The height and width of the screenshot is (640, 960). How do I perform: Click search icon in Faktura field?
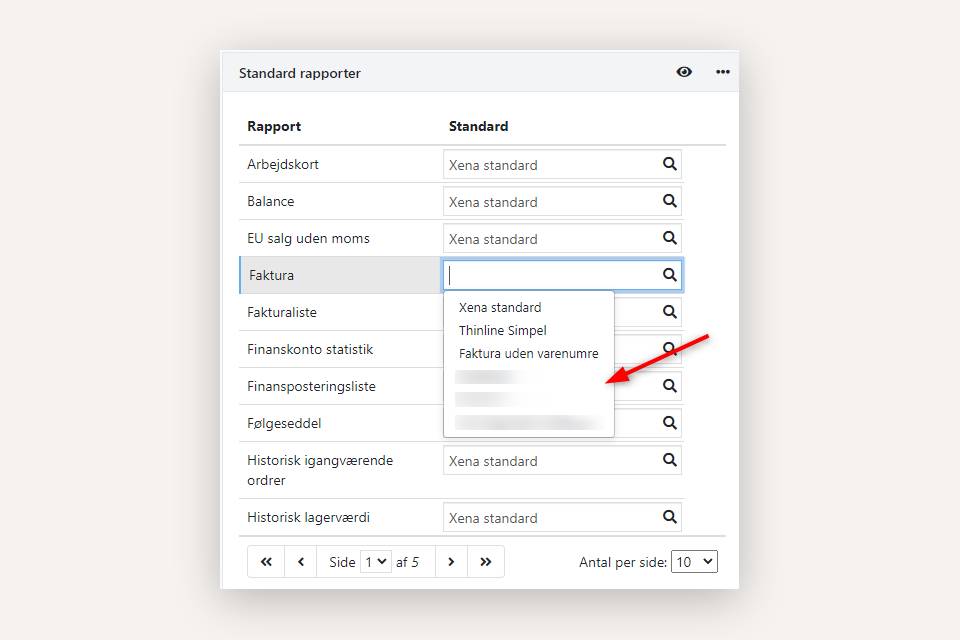tap(670, 275)
